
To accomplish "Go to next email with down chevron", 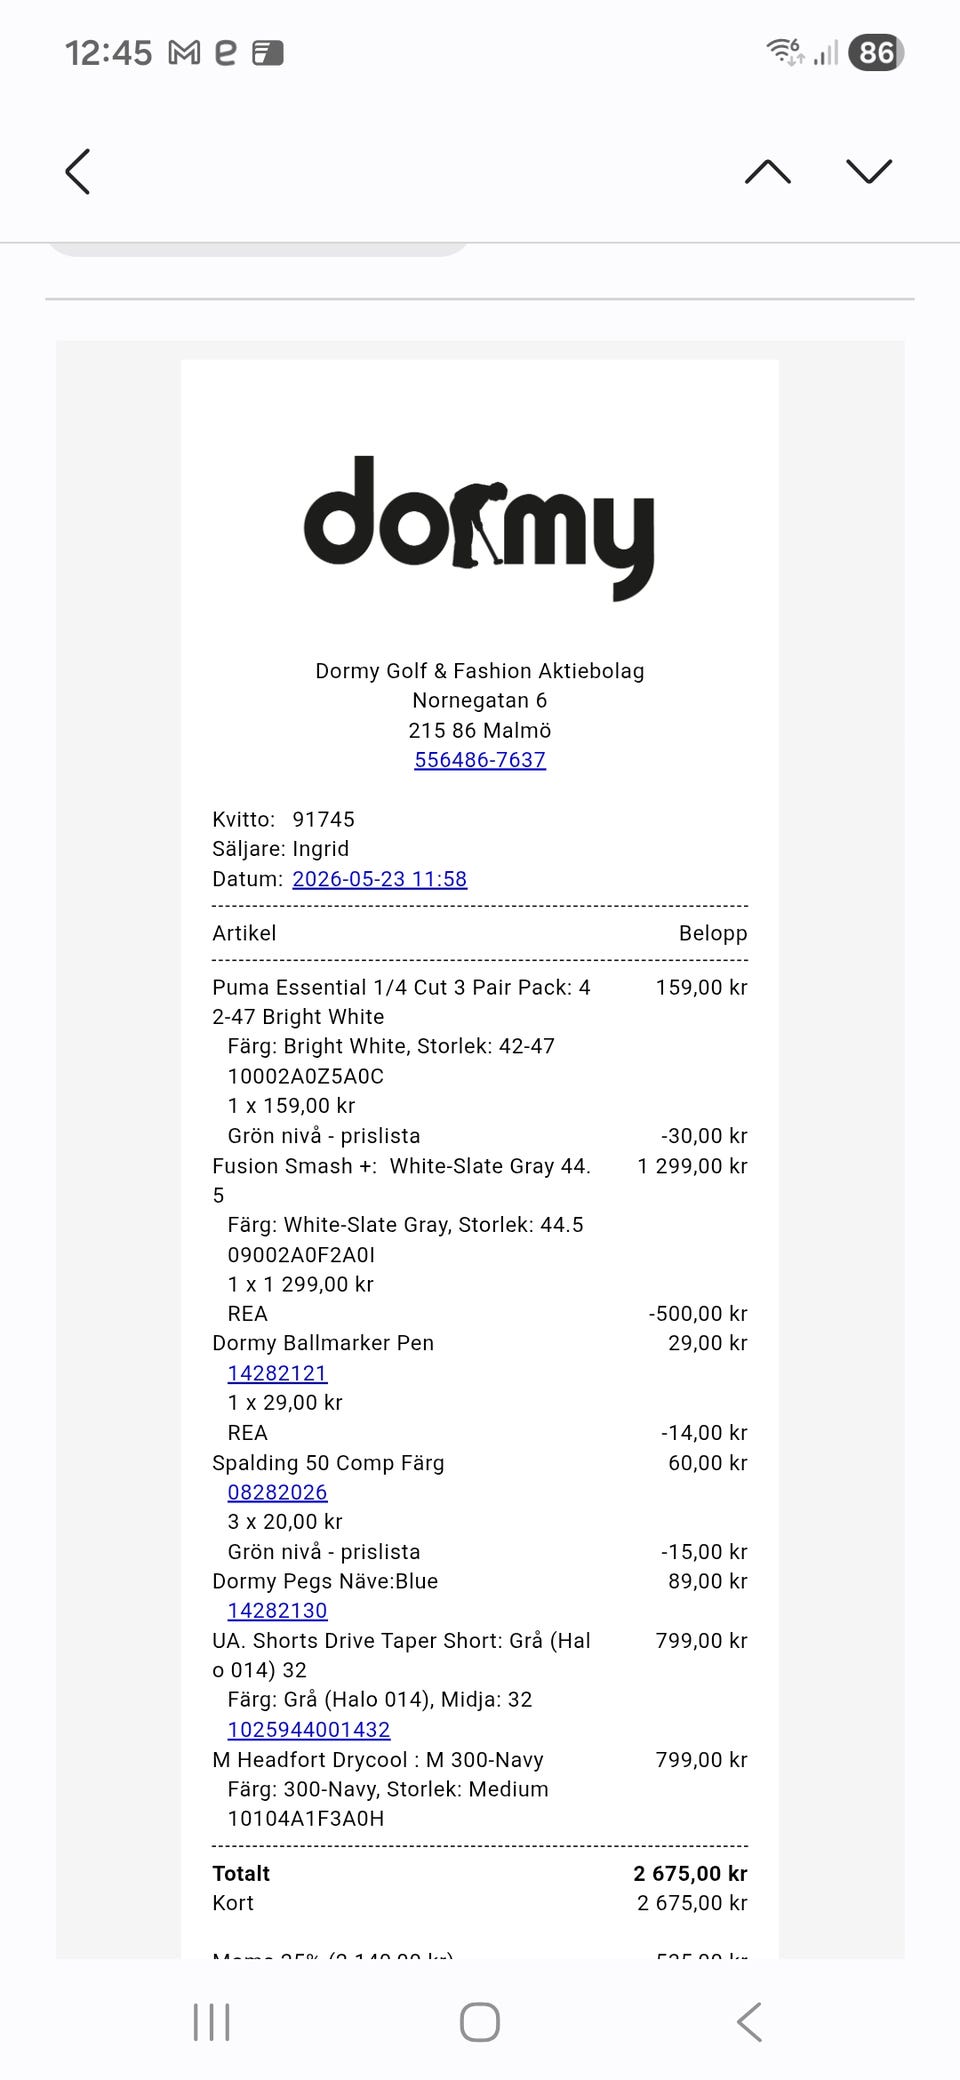I will 868,172.
